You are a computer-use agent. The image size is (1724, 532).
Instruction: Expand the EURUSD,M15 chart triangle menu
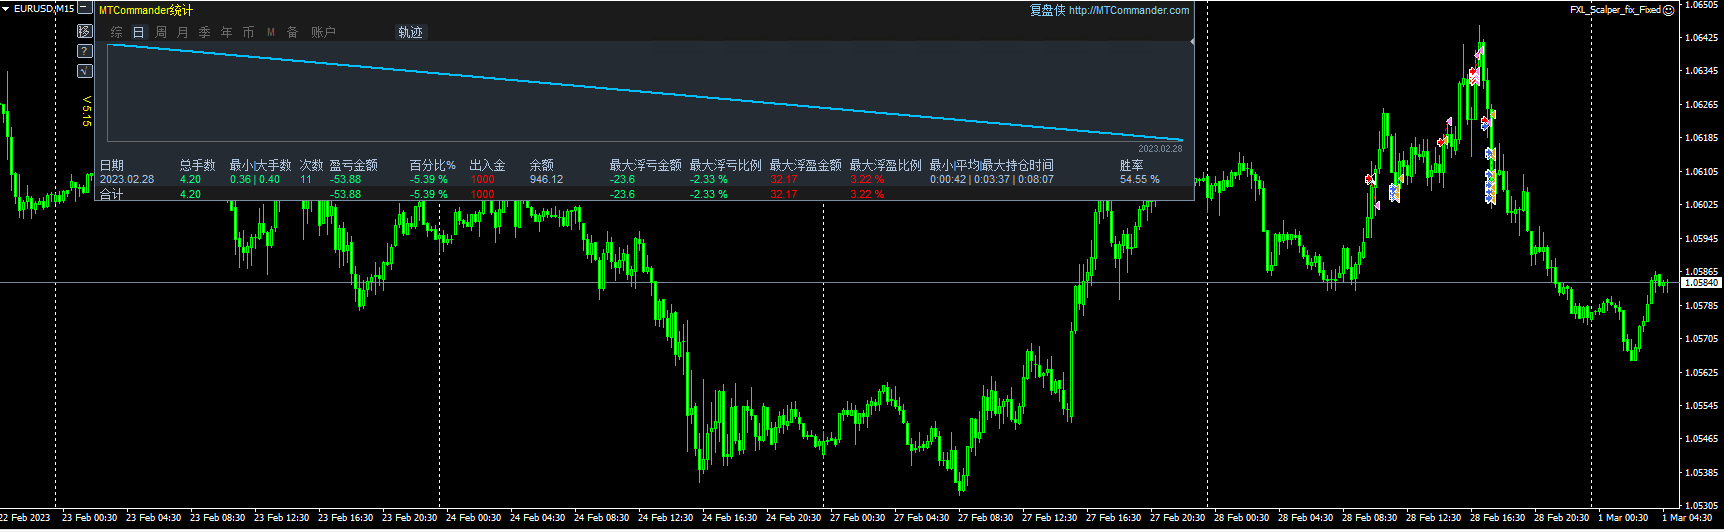tap(5, 8)
